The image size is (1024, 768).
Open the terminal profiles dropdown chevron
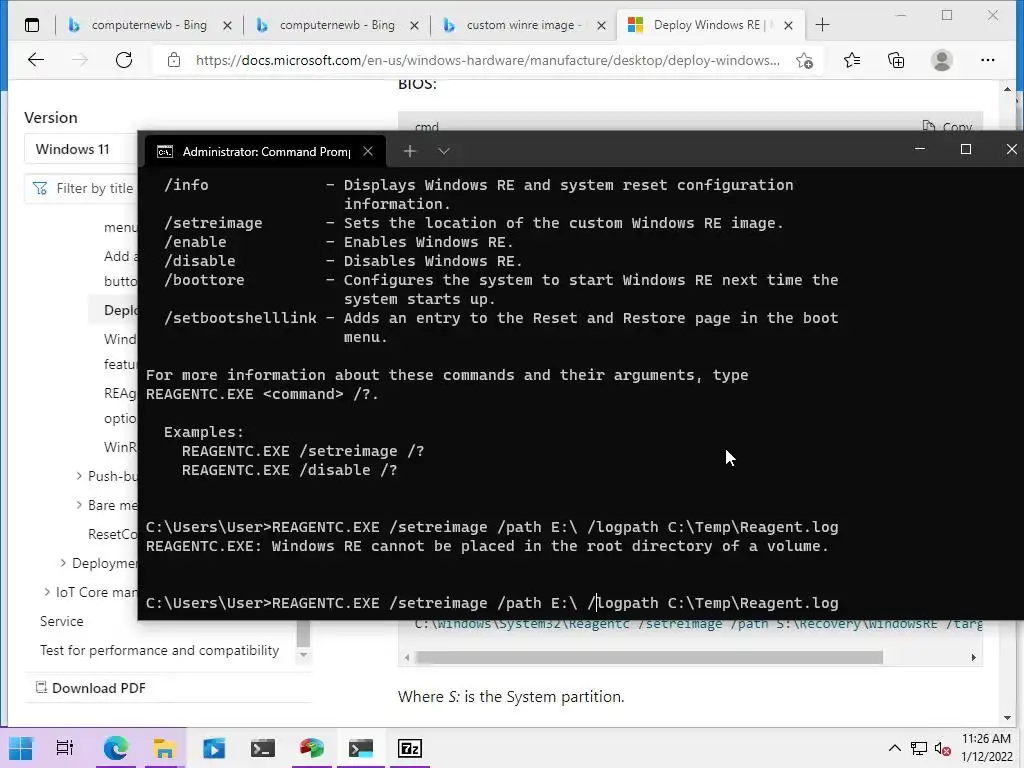coord(443,152)
